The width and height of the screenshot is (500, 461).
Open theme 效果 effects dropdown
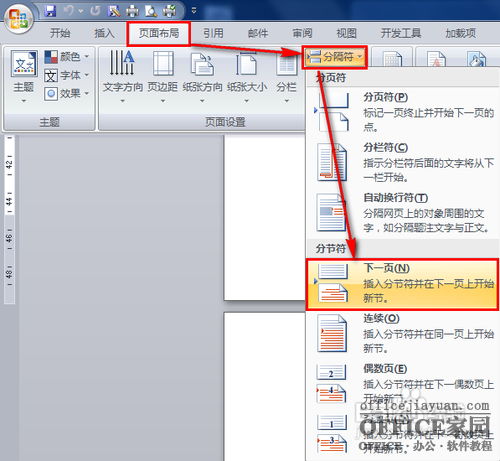point(67,94)
